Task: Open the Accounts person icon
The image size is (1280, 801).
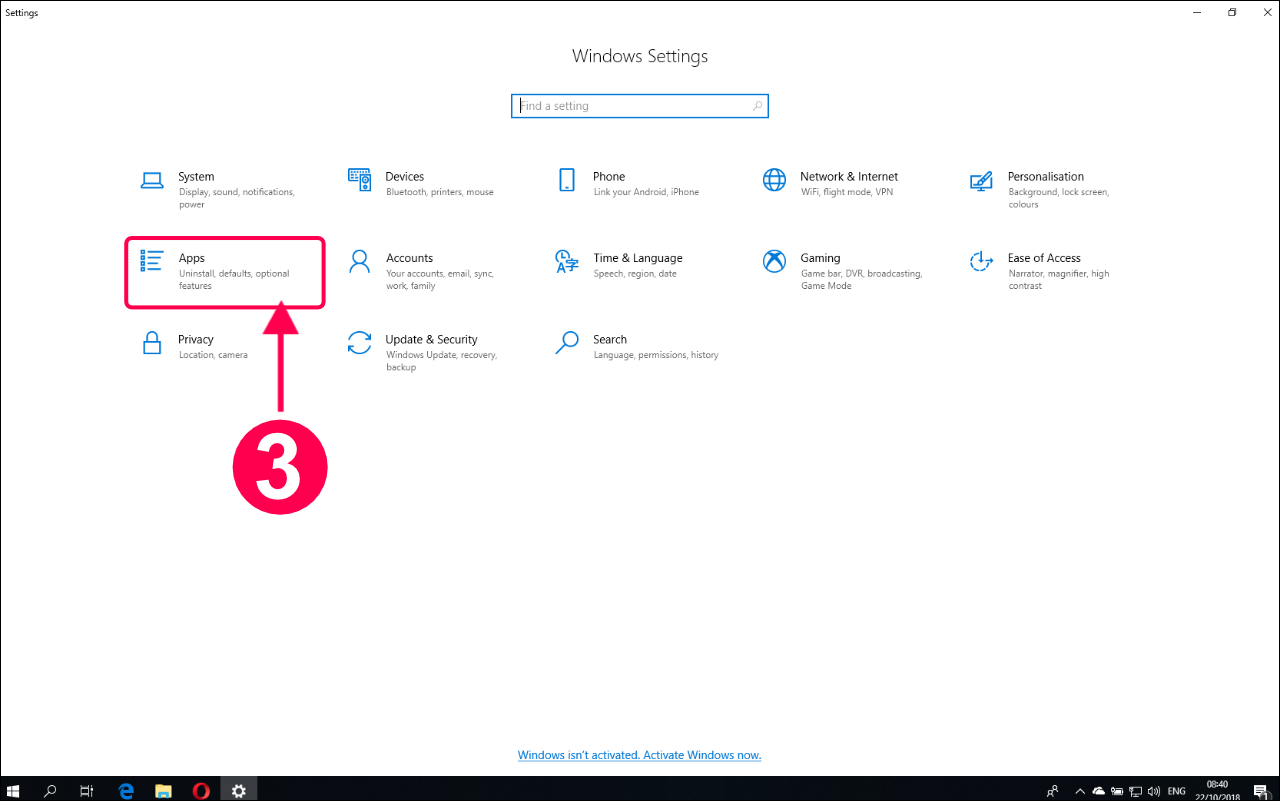Action: click(360, 262)
